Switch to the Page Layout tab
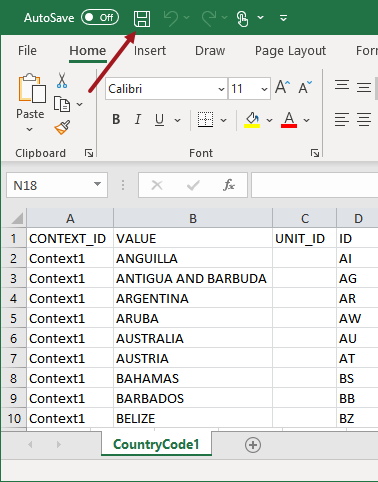 [x=290, y=51]
